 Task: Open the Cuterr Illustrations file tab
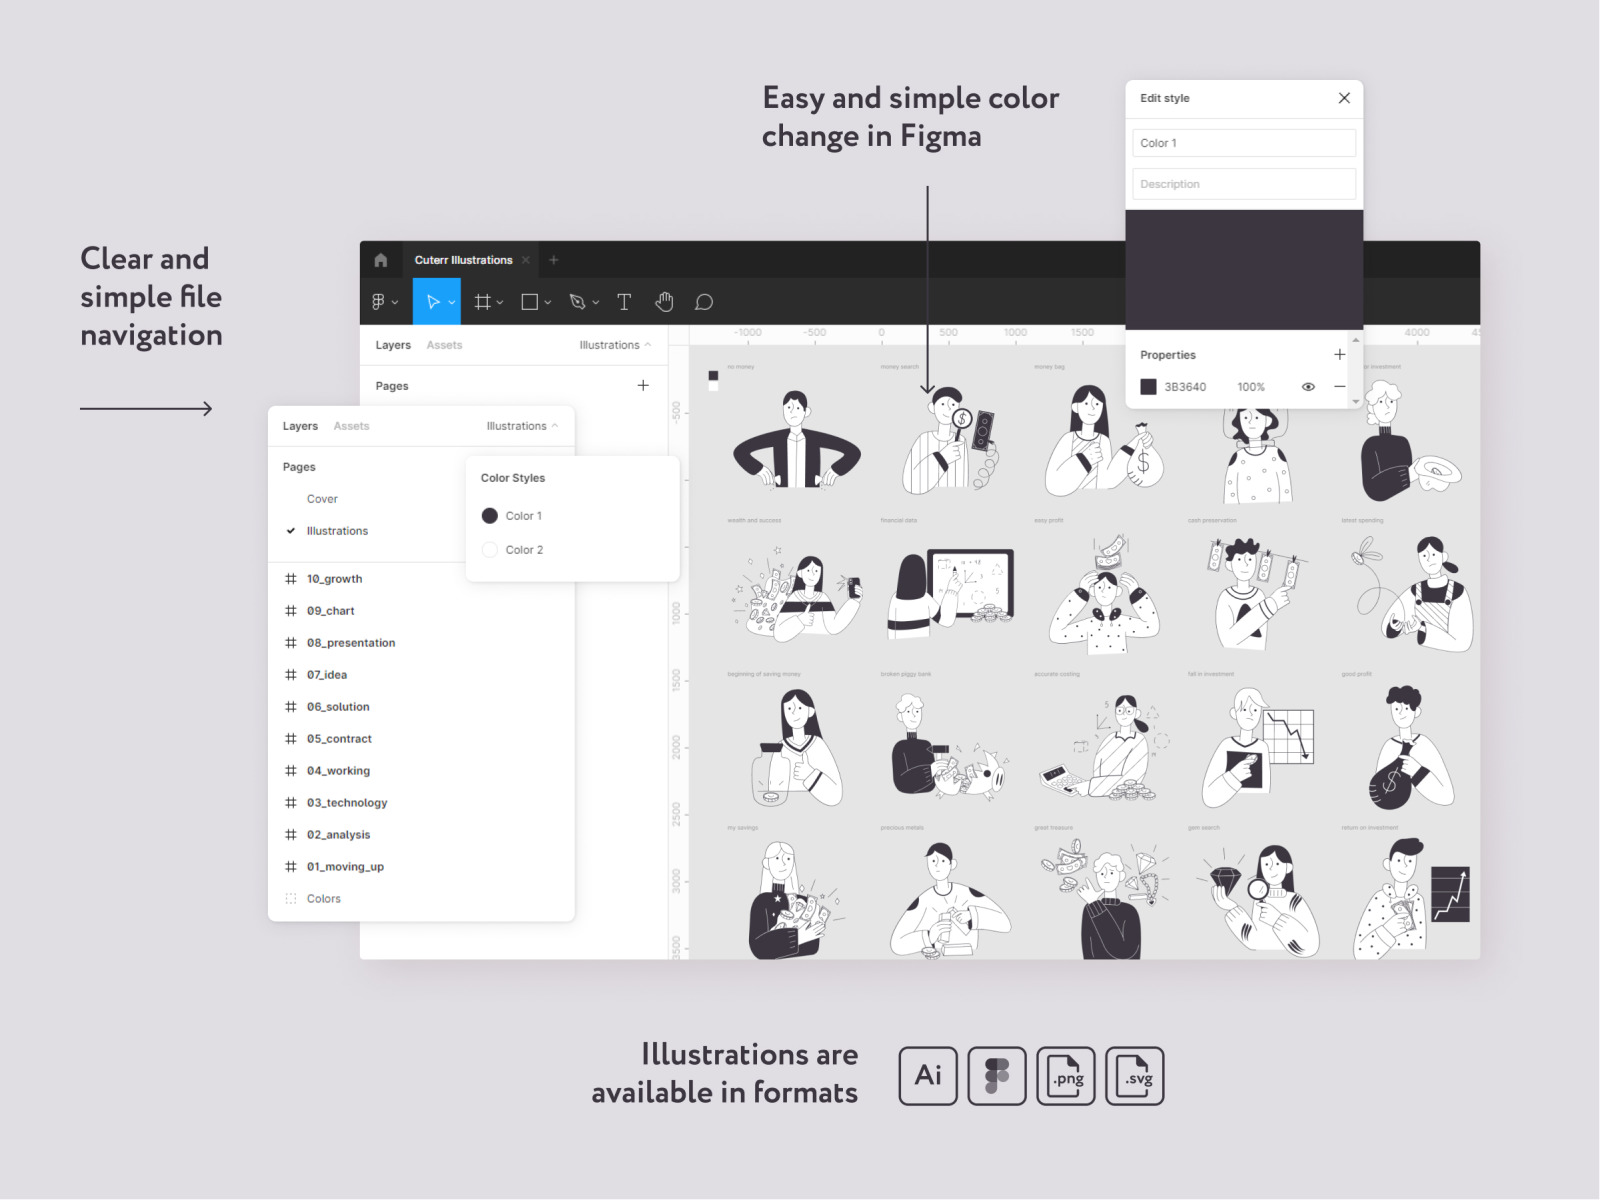pyautogui.click(x=463, y=260)
